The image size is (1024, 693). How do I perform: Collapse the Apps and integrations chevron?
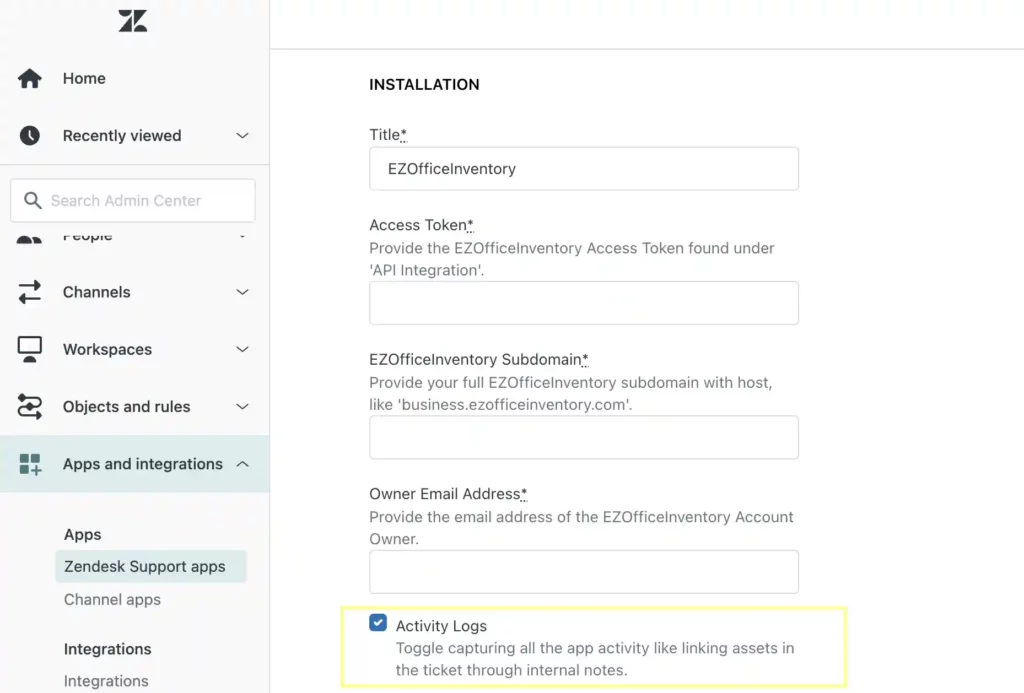click(x=242, y=464)
